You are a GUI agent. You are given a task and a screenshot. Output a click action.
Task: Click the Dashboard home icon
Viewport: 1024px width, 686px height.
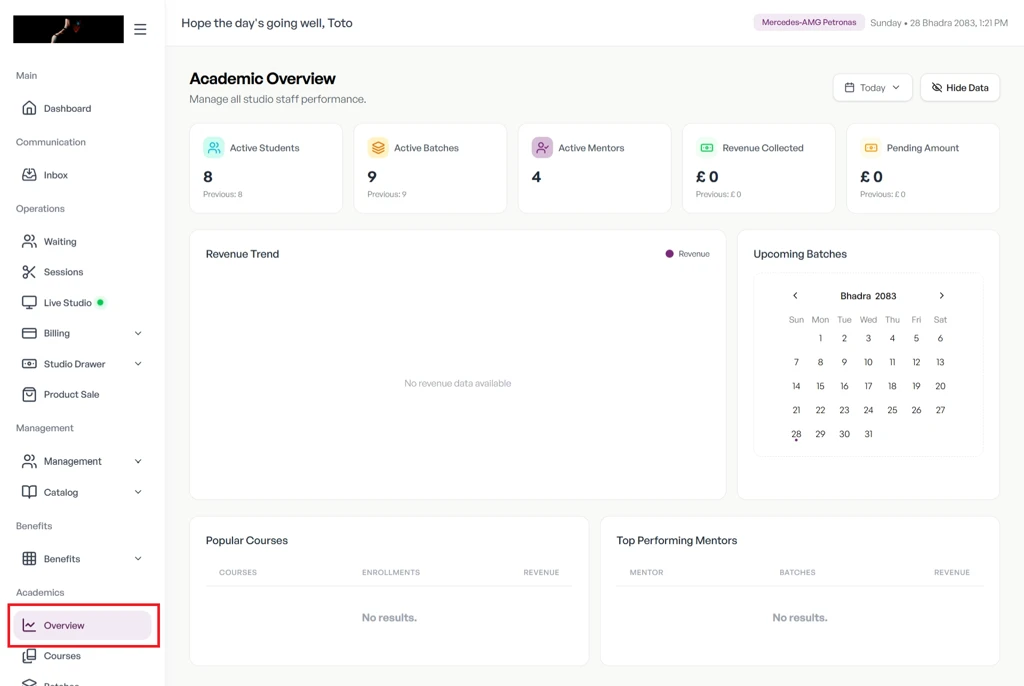click(29, 108)
